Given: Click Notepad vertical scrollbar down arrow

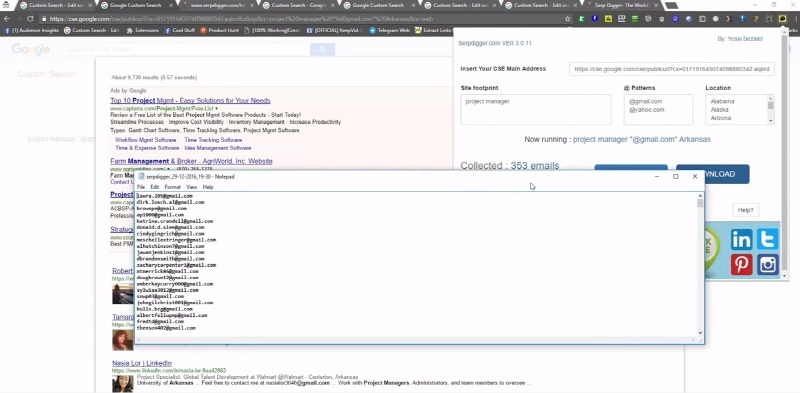Looking at the screenshot, I should click(700, 333).
